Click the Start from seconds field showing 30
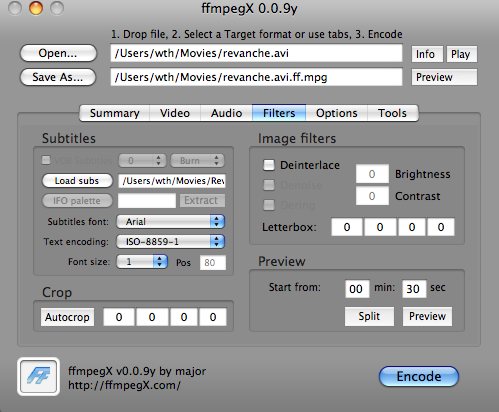 point(414,289)
